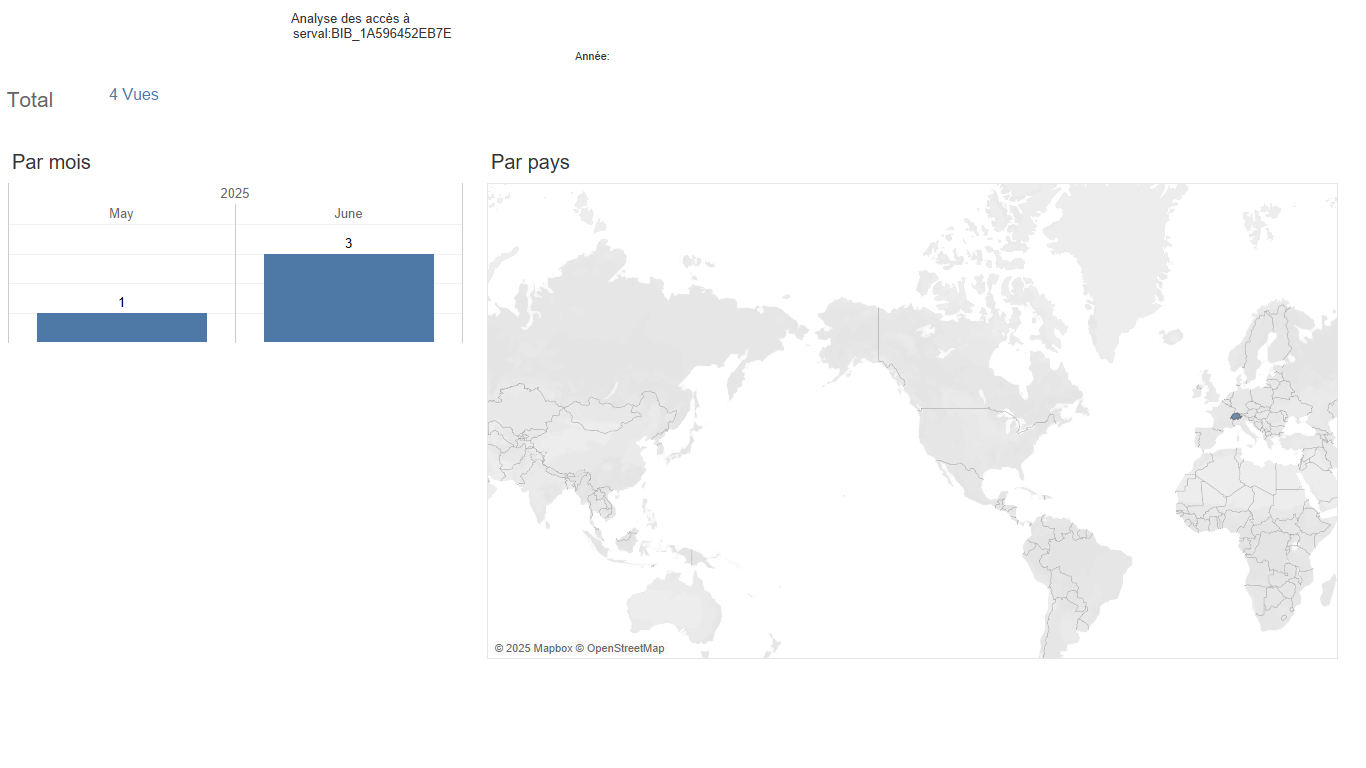Image resolution: width=1366 pixels, height=768 pixels.
Task: Click the 'Par pays' heading
Action: coord(530,162)
